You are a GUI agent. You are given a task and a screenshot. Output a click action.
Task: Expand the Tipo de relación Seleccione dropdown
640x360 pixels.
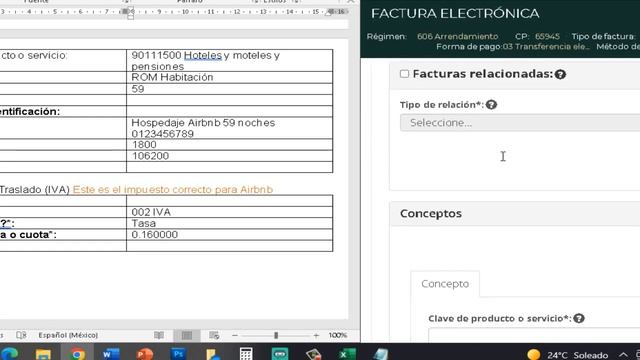(x=520, y=123)
